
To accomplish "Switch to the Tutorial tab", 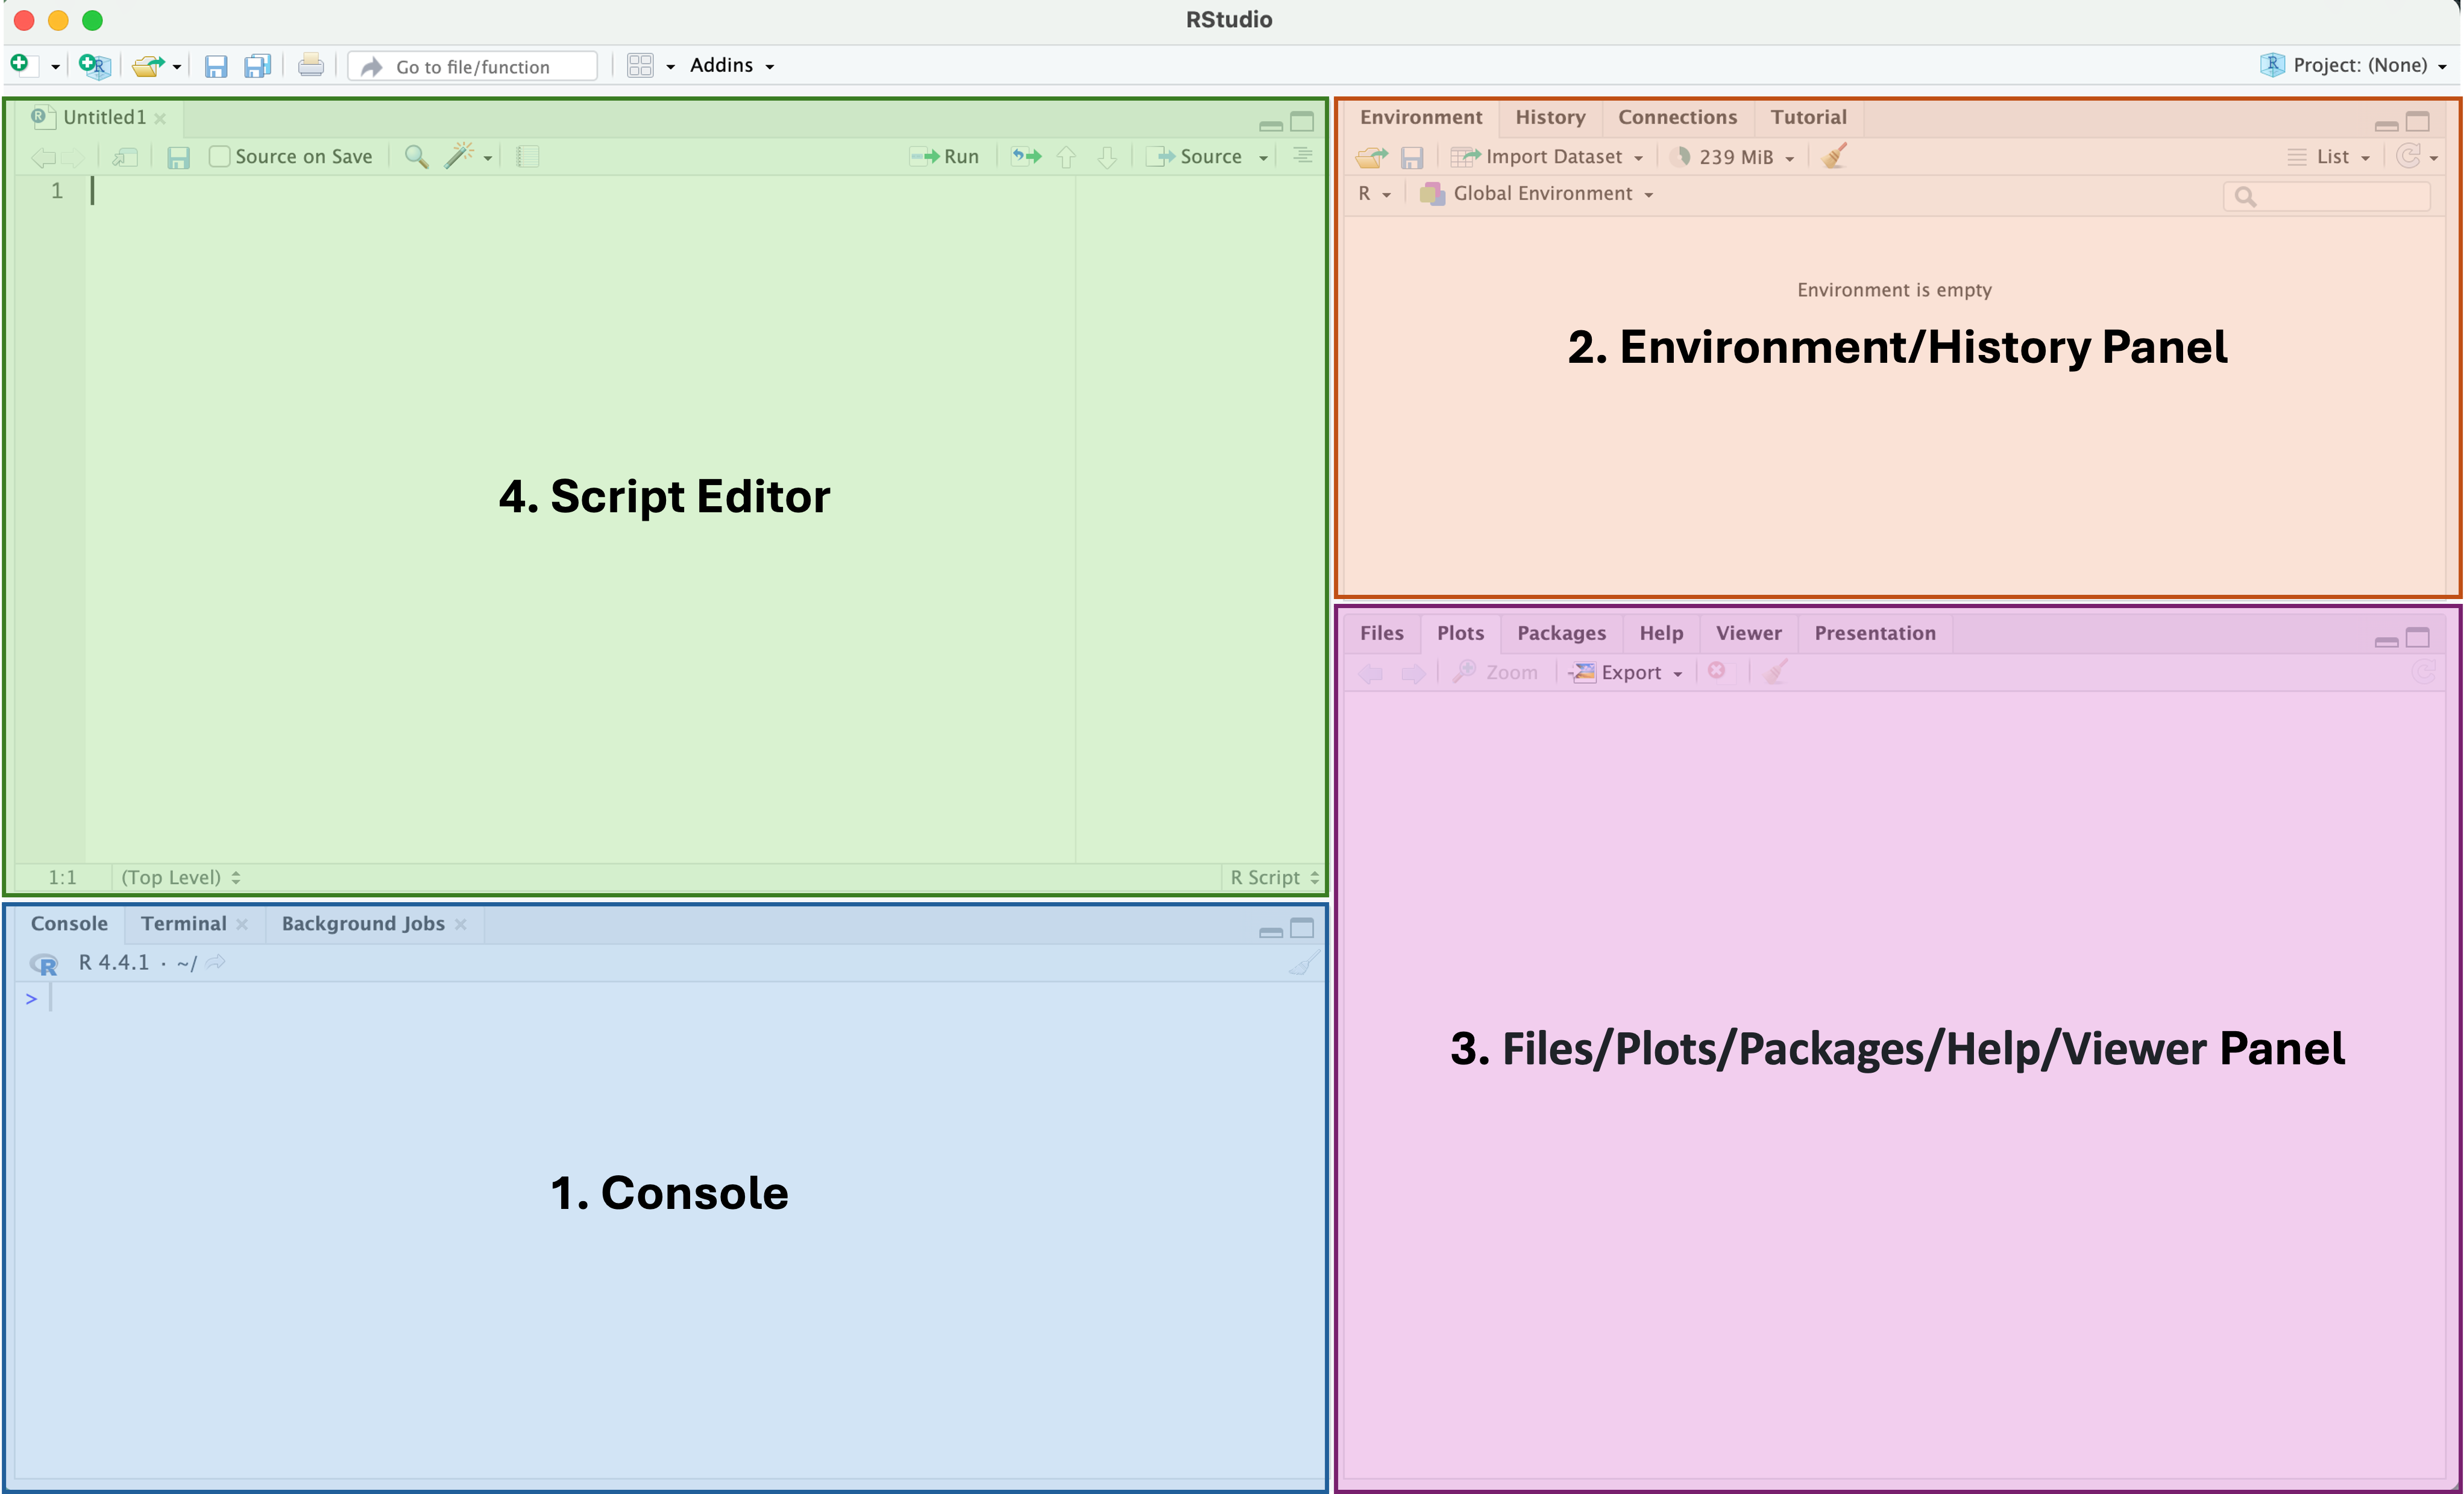I will 1808,117.
